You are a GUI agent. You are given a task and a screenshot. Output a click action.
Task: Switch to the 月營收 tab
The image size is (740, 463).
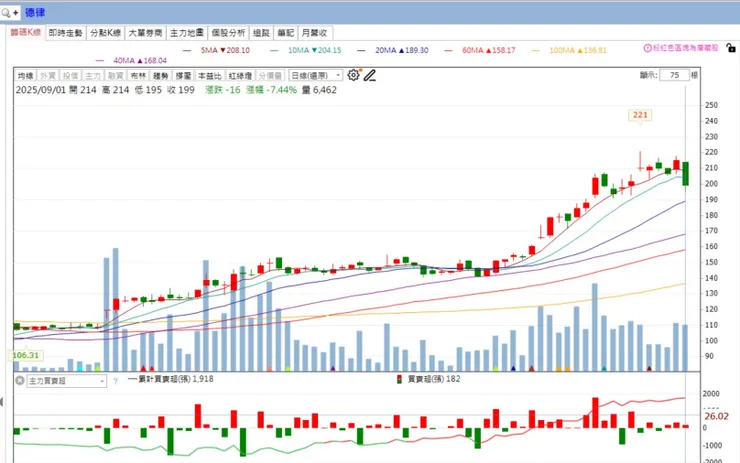click(314, 33)
